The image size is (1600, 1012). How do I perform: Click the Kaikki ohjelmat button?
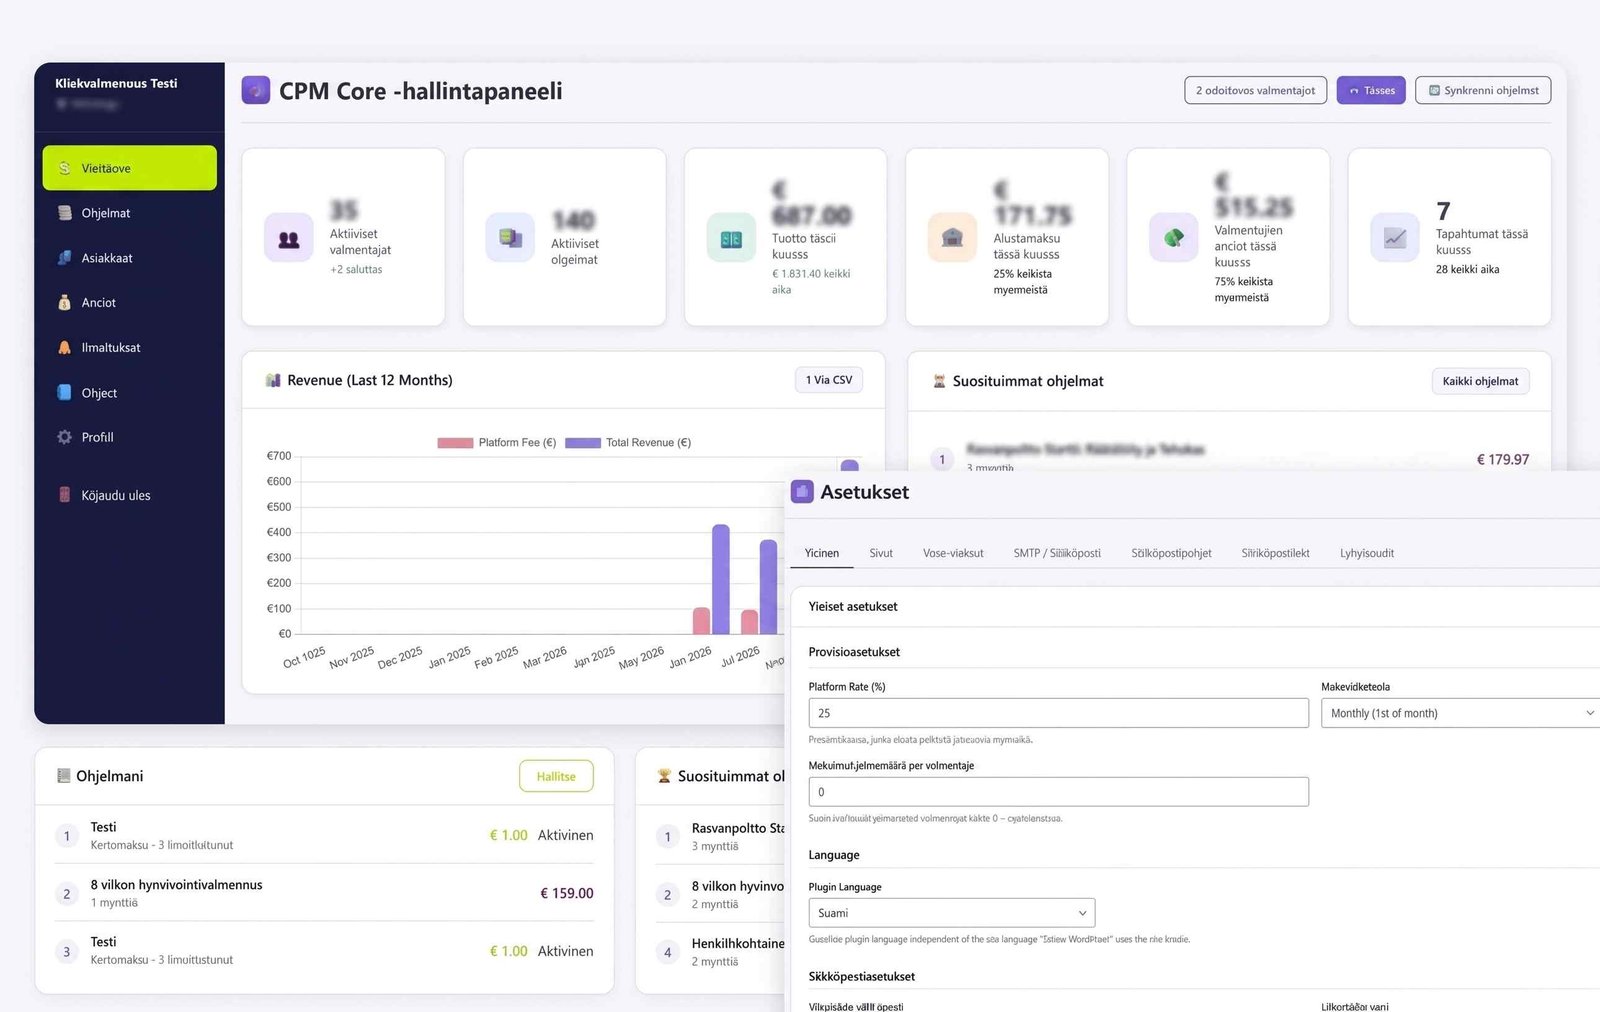click(x=1480, y=381)
